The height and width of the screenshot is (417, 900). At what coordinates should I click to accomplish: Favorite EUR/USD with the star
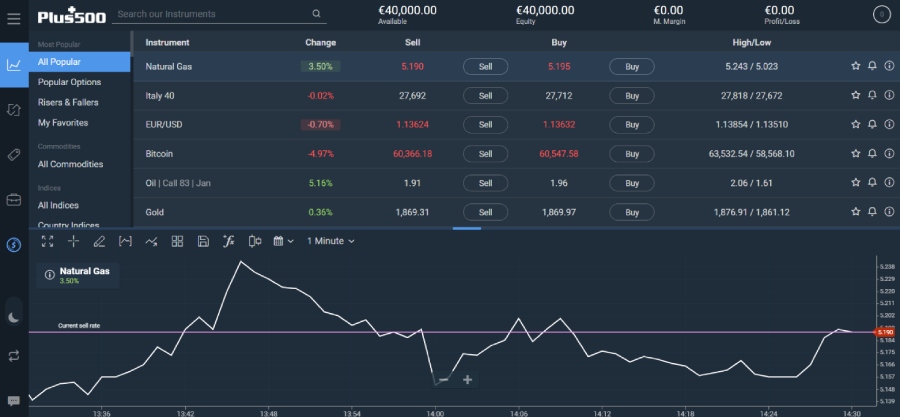coord(855,124)
